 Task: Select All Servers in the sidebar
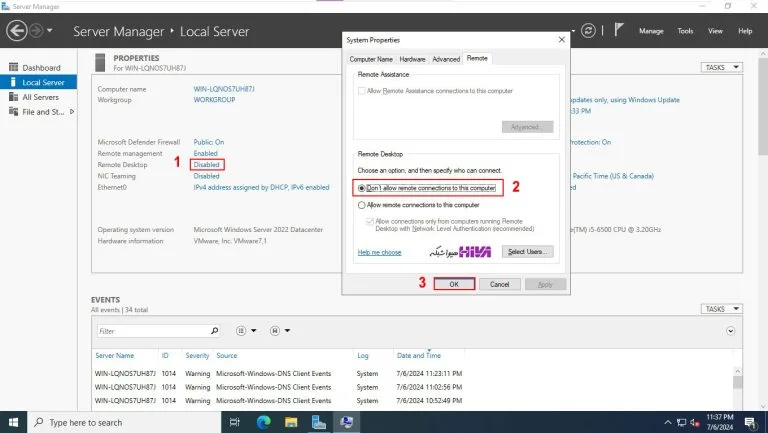38,97
